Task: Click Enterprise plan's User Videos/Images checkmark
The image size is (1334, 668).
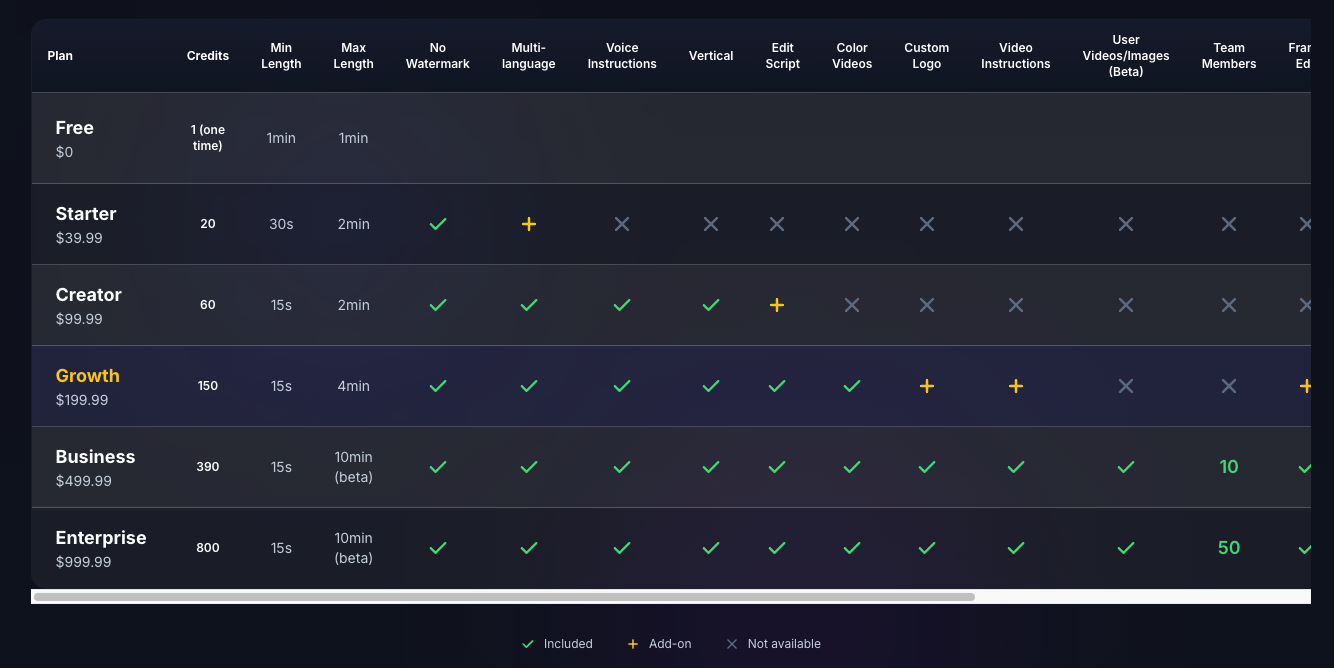Action: 1126,548
